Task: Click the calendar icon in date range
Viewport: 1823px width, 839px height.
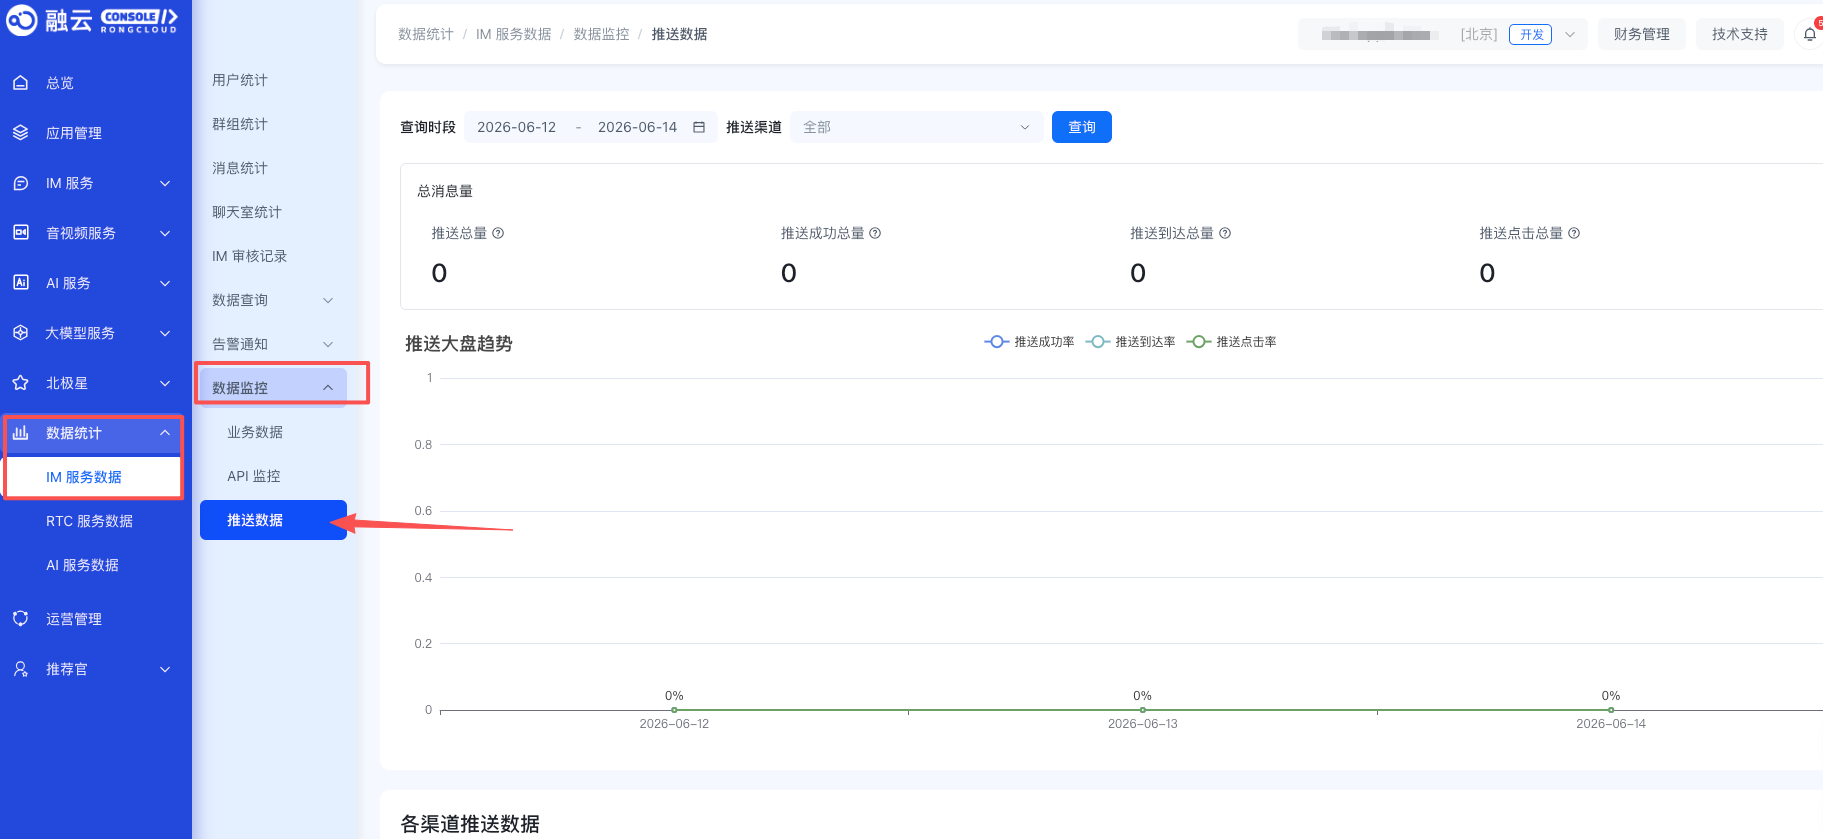Action: (699, 127)
